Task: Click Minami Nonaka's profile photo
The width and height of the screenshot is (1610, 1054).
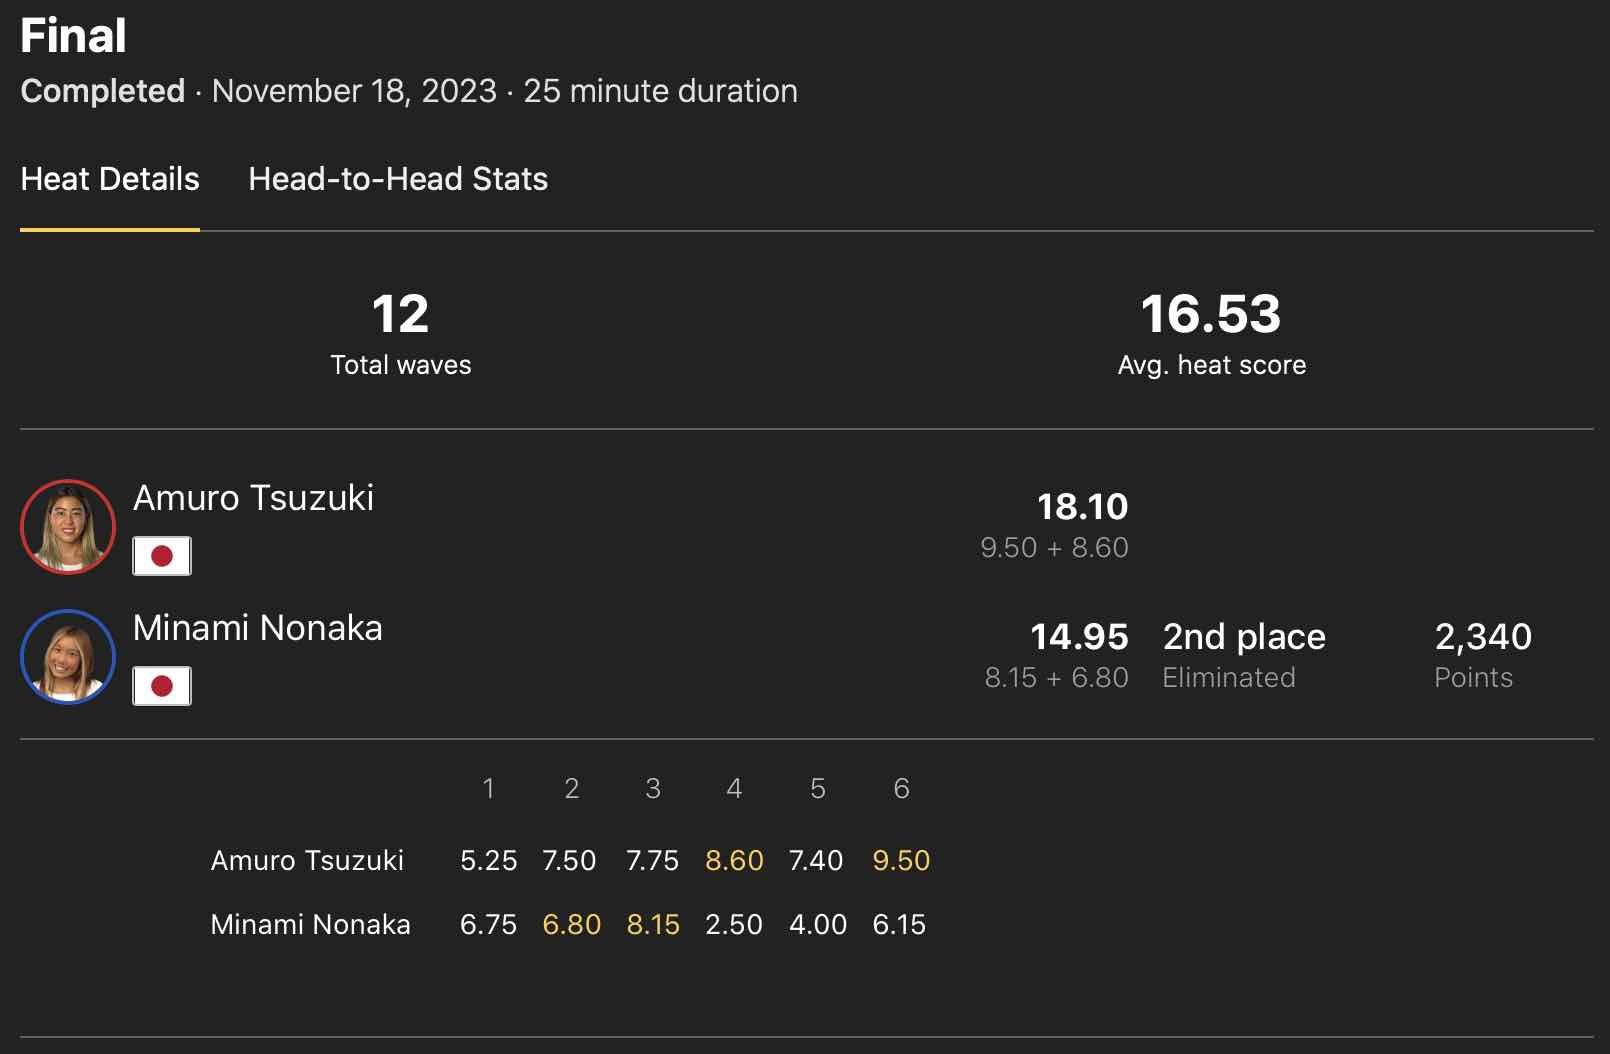Action: point(68,657)
